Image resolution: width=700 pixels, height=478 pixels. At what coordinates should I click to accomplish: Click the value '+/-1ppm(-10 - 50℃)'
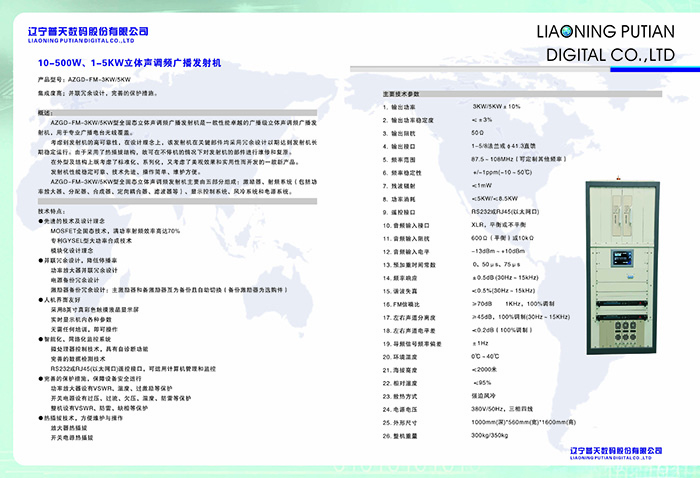point(502,172)
